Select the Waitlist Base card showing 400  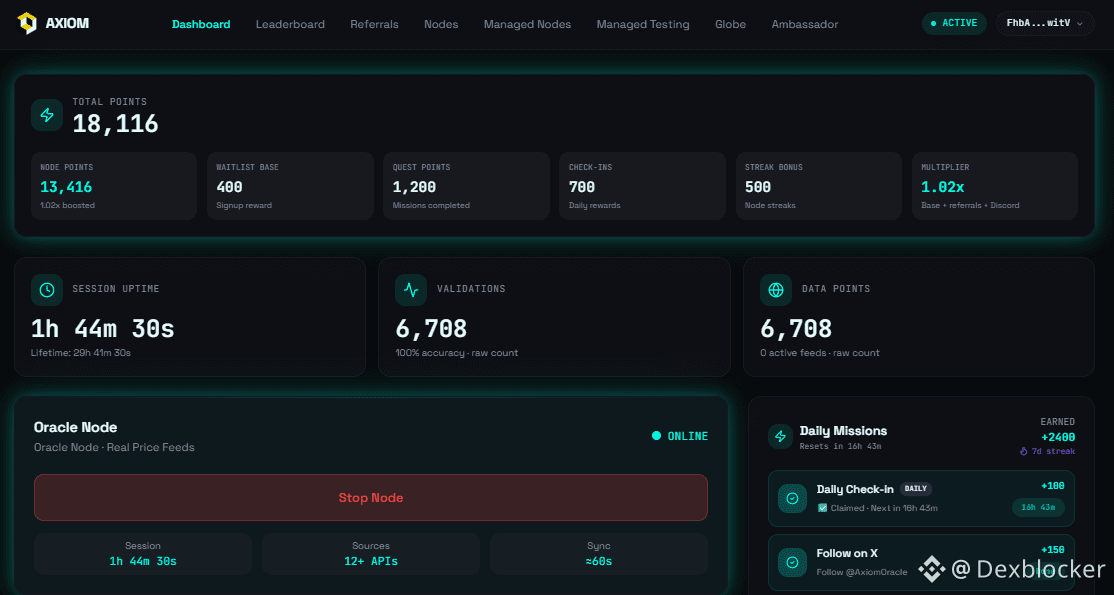point(291,186)
